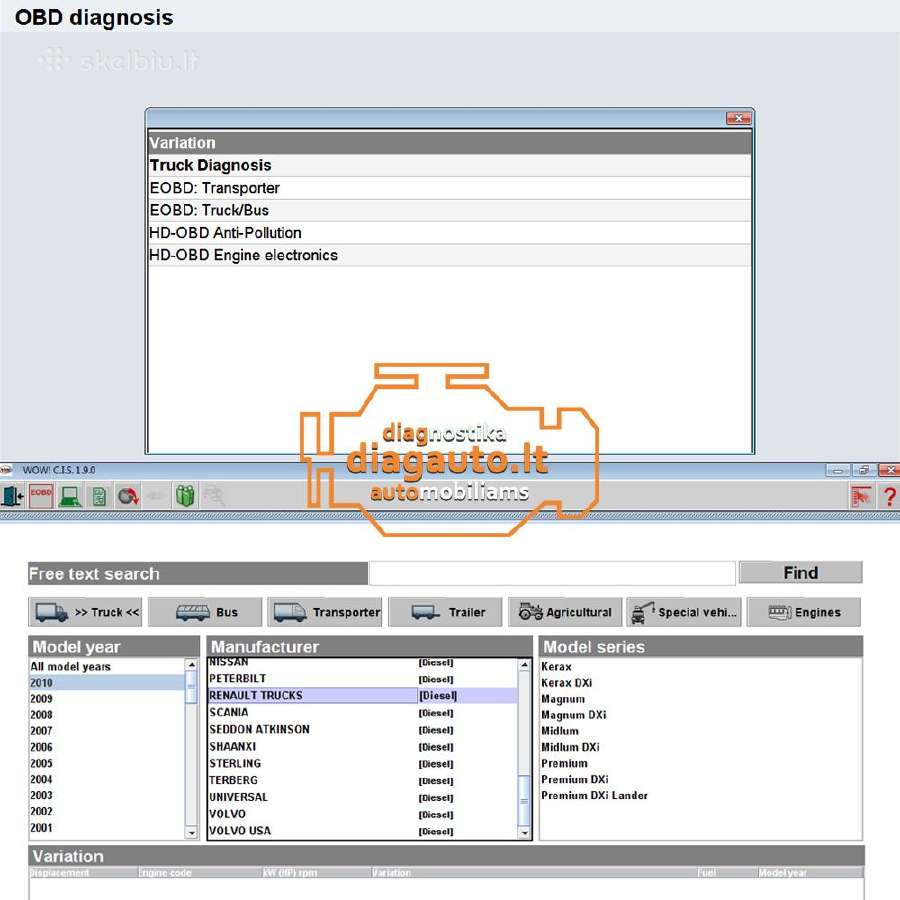Close the Variation dialog with X

[x=739, y=118]
